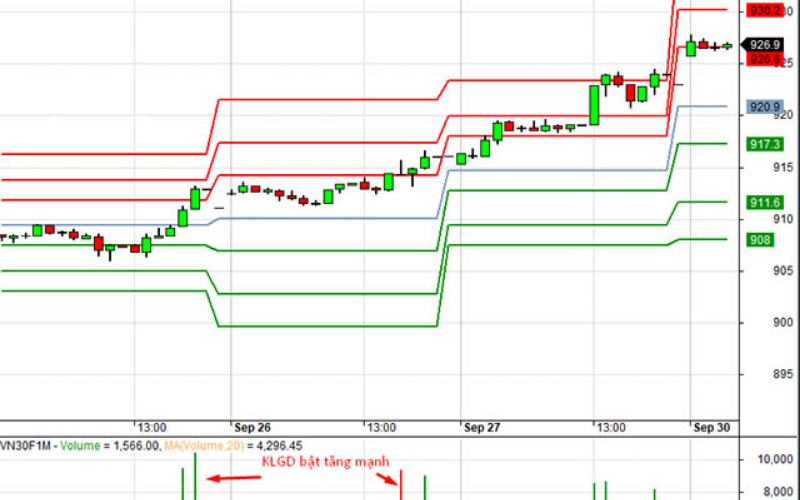Click the red 926.6 resistance label
The height and width of the screenshot is (500, 800).
coord(764,59)
